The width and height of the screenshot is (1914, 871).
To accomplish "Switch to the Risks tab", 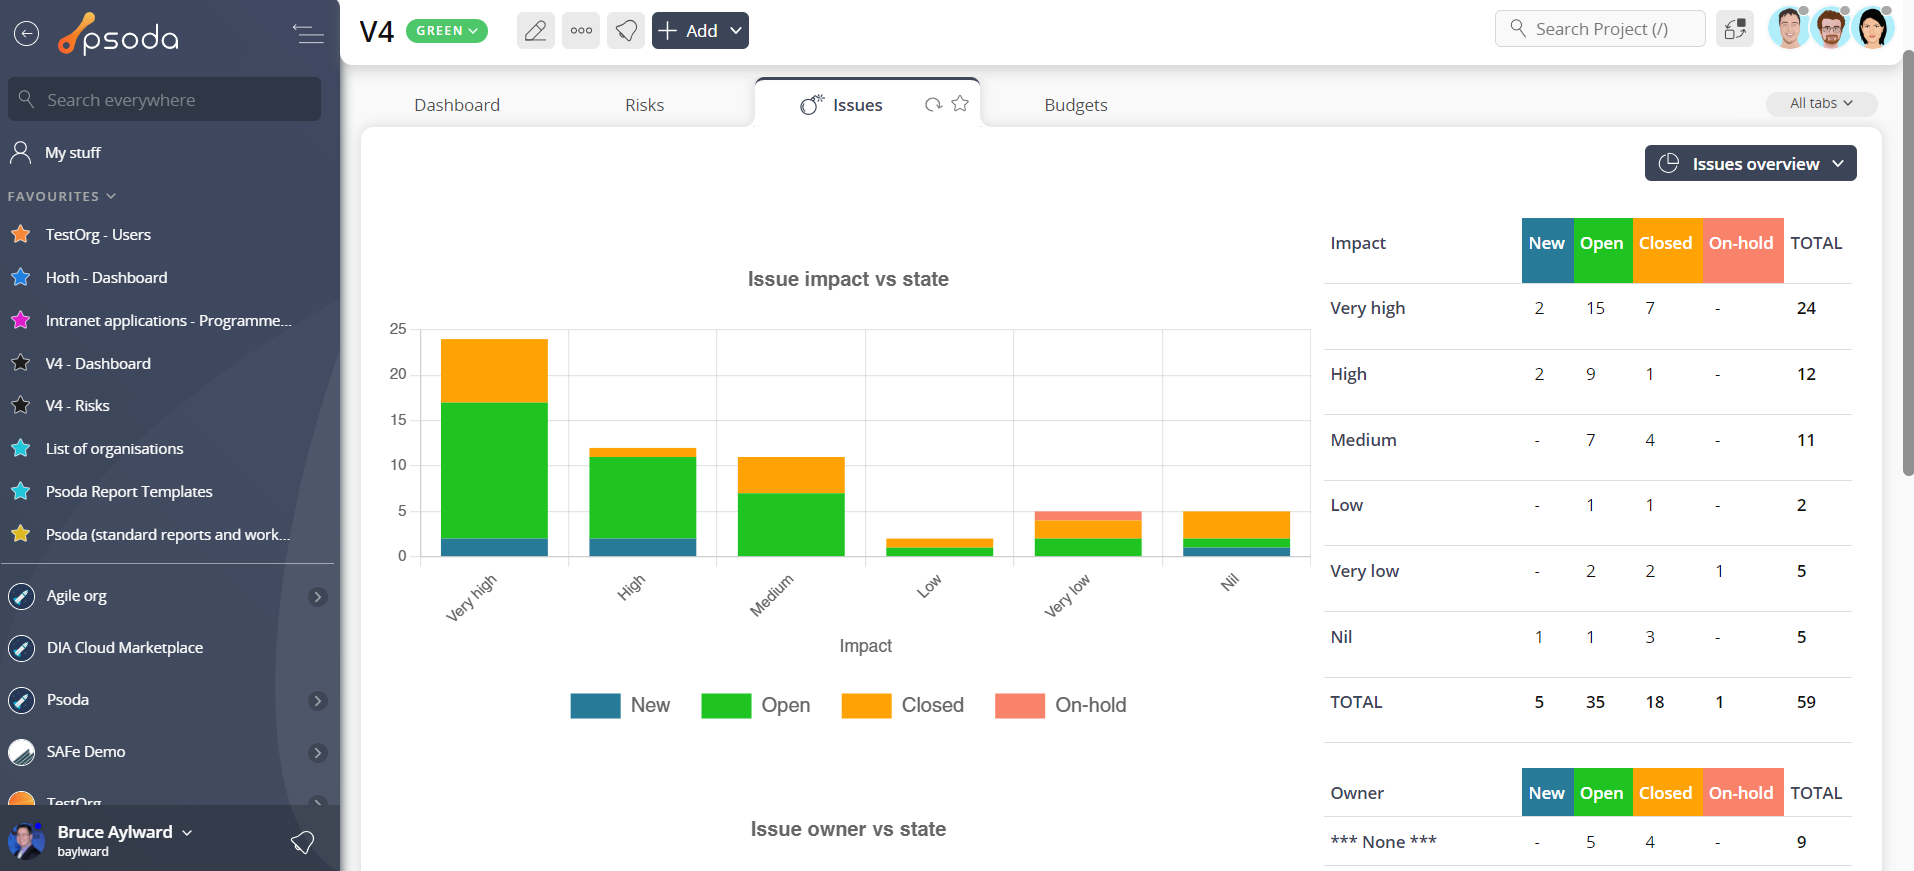I will click(x=645, y=105).
